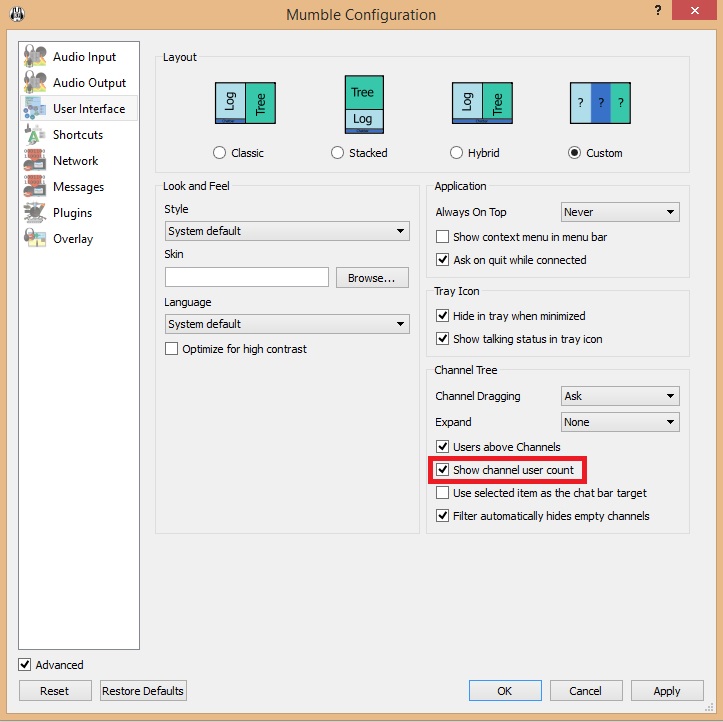Disable Ask on quit while connected
Screen dimensions: 723x722
point(443,260)
